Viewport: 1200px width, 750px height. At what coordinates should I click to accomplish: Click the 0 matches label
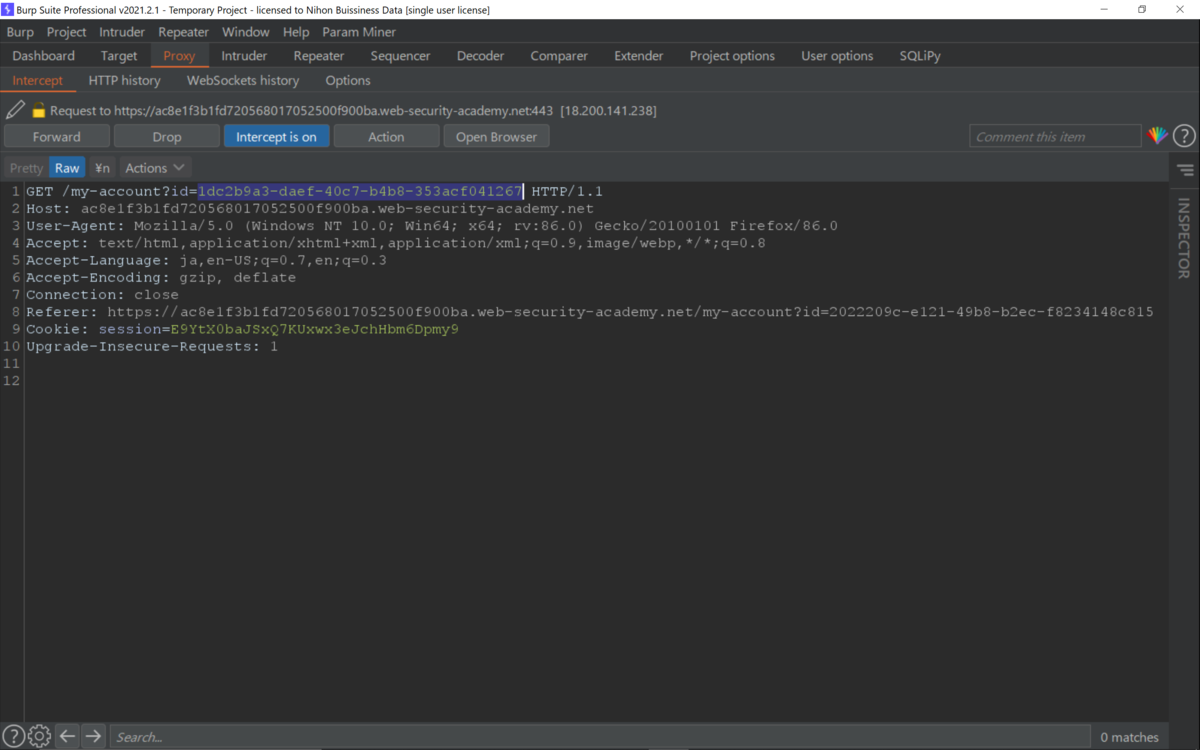(x=1129, y=736)
